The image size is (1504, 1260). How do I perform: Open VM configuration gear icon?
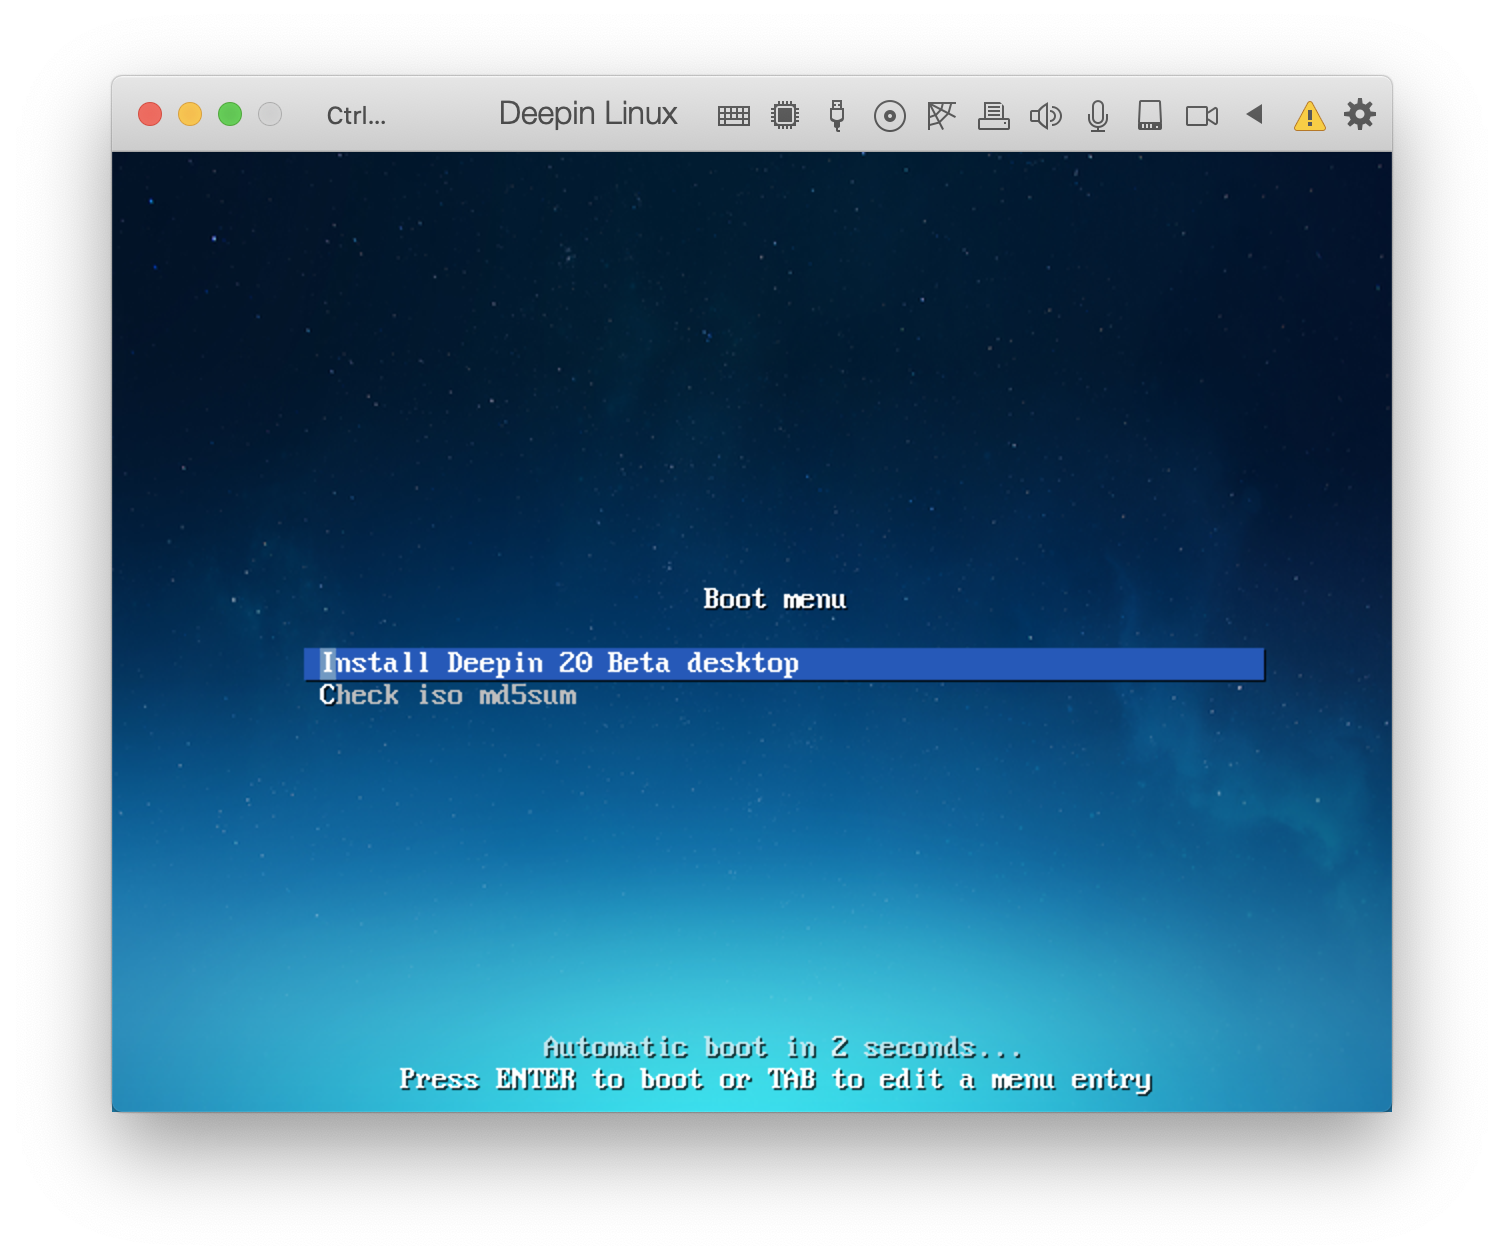(1360, 114)
